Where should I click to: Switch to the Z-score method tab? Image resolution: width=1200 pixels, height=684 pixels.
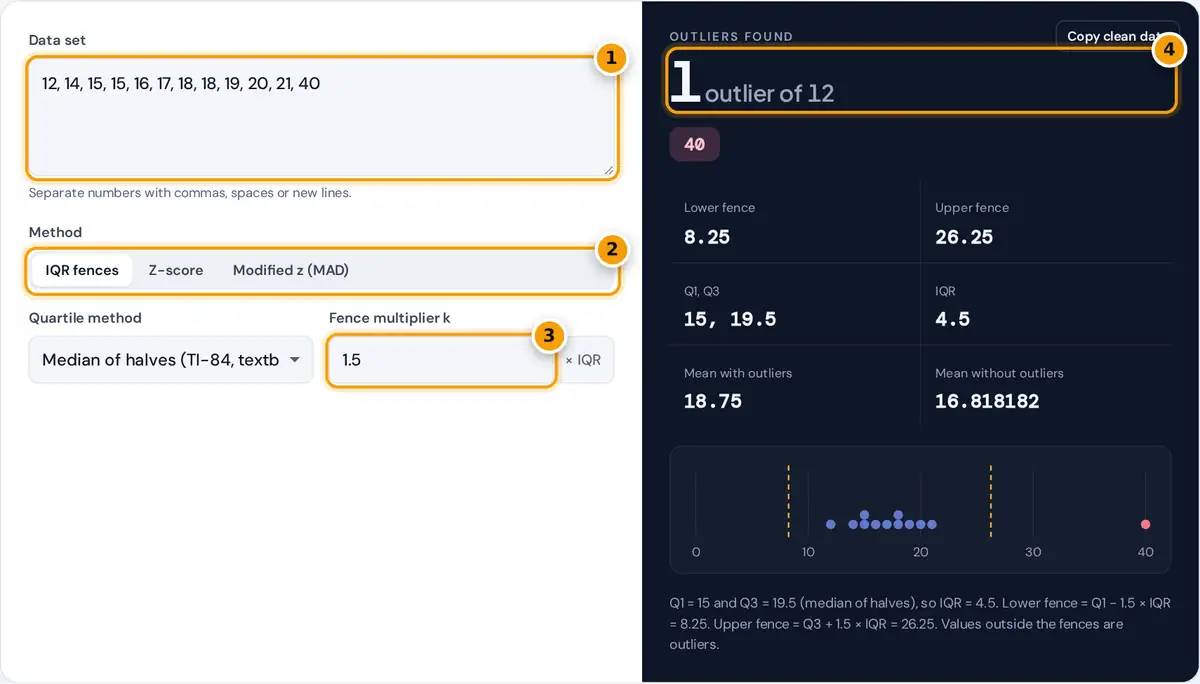point(176,270)
